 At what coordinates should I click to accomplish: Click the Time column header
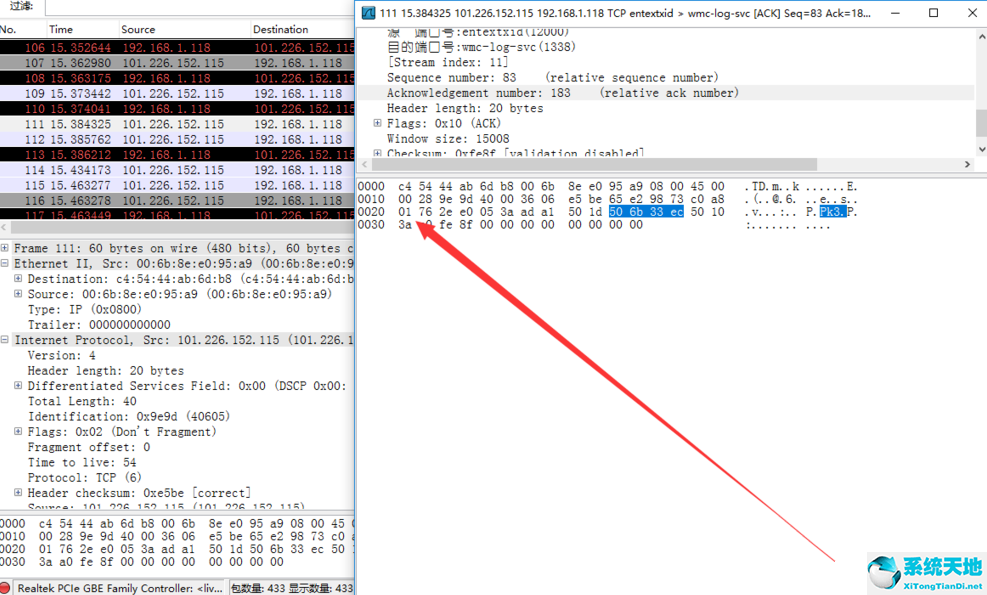pyautogui.click(x=62, y=29)
